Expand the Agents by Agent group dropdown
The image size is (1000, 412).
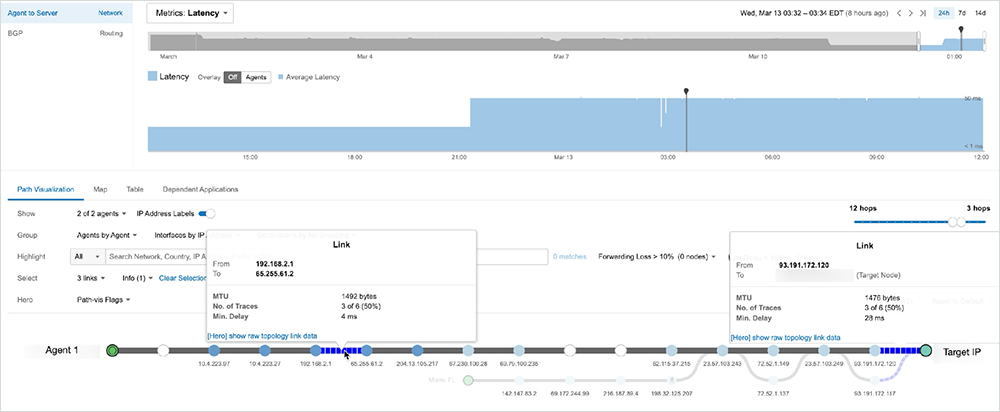pyautogui.click(x=107, y=235)
